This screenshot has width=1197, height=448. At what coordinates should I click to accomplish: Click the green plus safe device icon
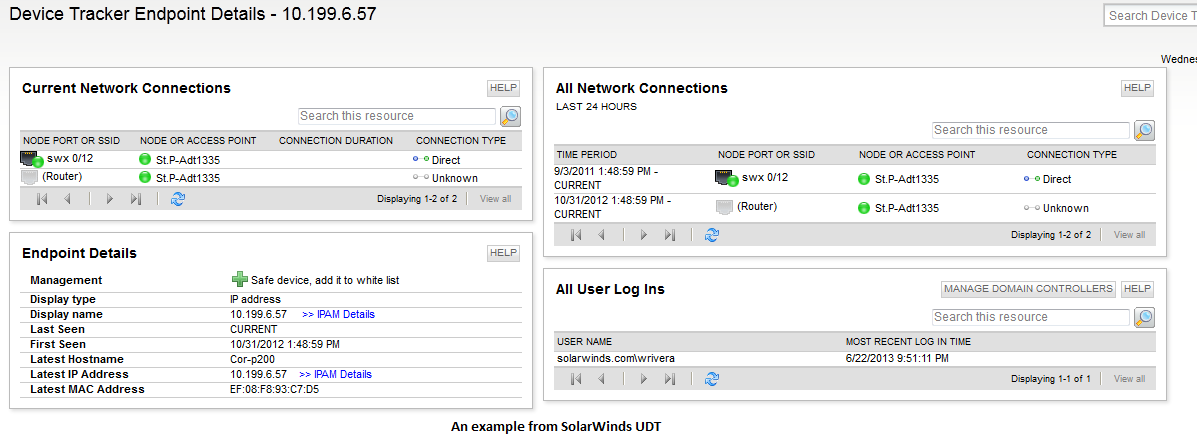(240, 280)
